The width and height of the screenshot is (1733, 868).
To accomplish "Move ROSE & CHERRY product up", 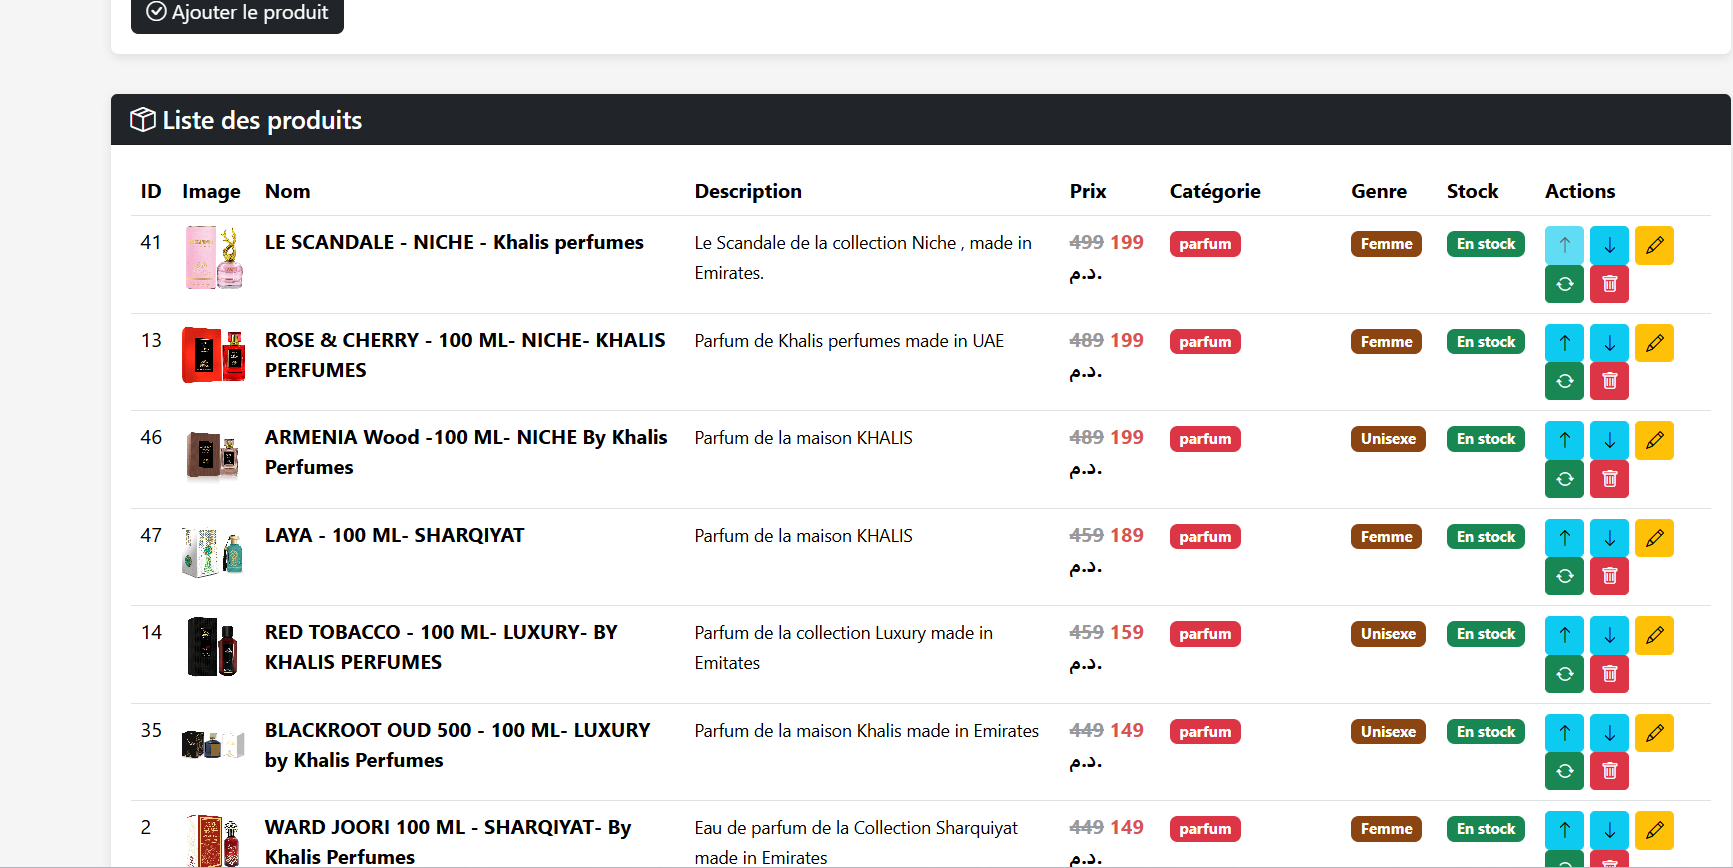I will click(1564, 343).
